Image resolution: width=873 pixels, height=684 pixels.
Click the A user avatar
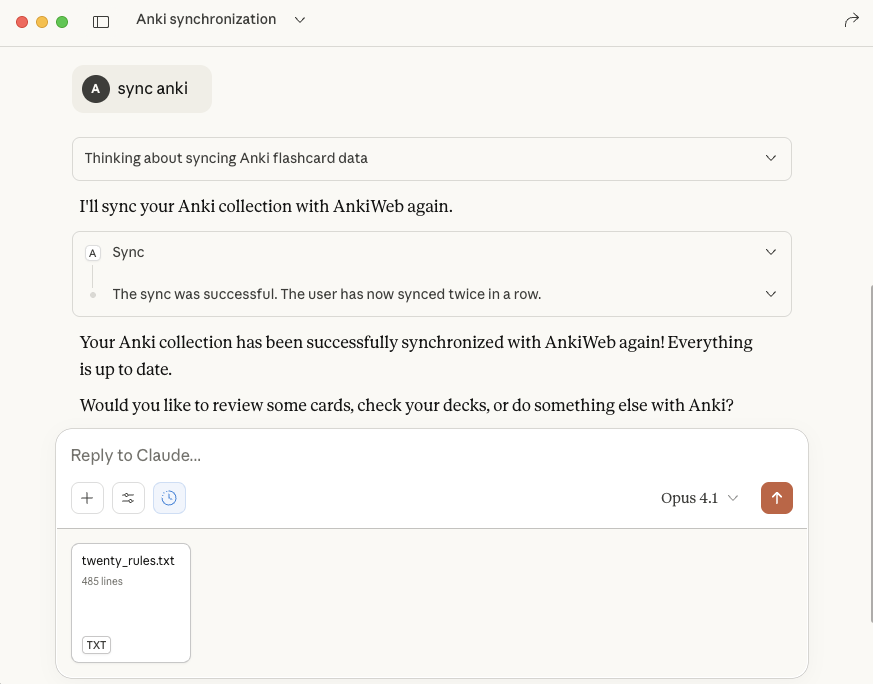click(x=95, y=89)
